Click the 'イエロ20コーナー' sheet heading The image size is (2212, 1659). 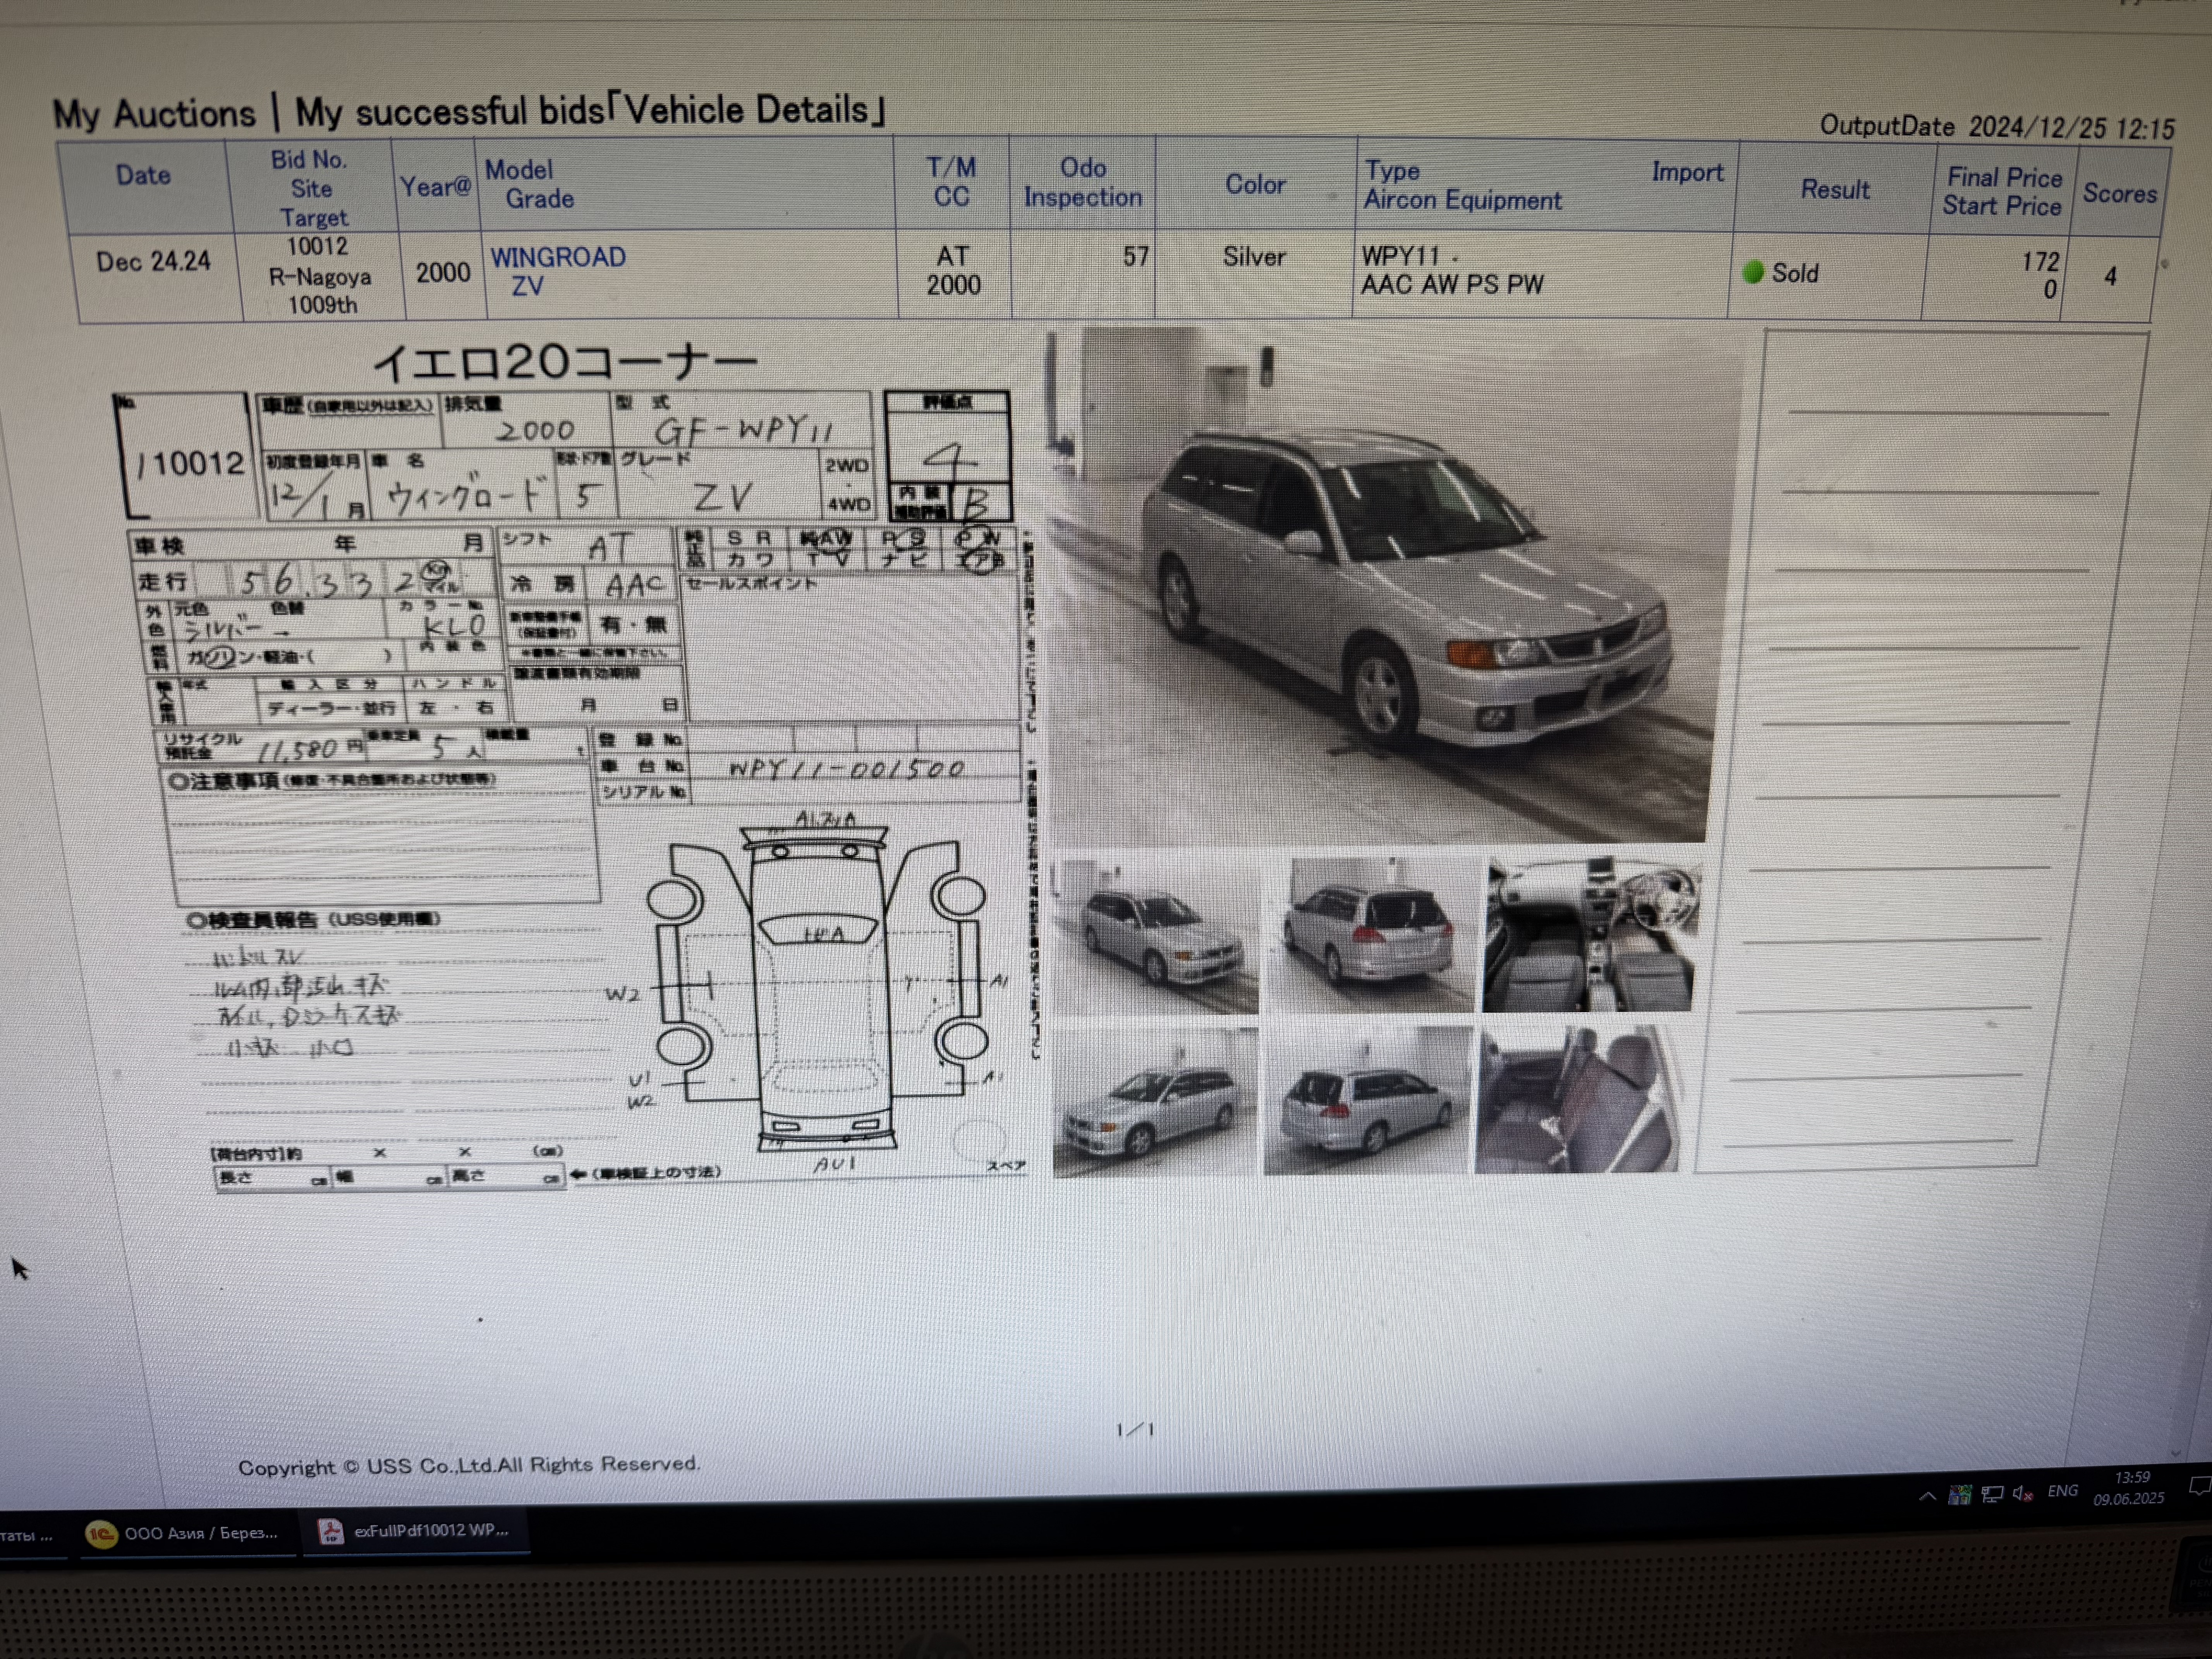(565, 362)
